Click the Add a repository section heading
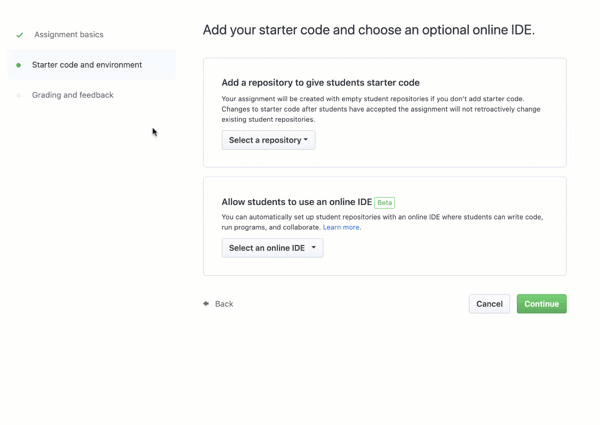The width and height of the screenshot is (600, 425). click(320, 83)
